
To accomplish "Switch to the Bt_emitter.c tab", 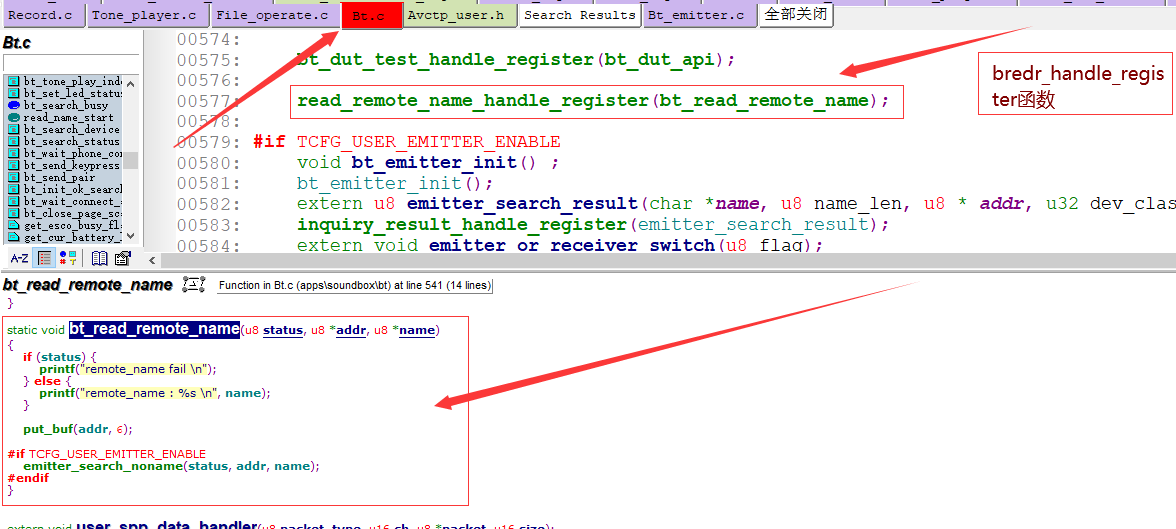I will pyautogui.click(x=700, y=15).
